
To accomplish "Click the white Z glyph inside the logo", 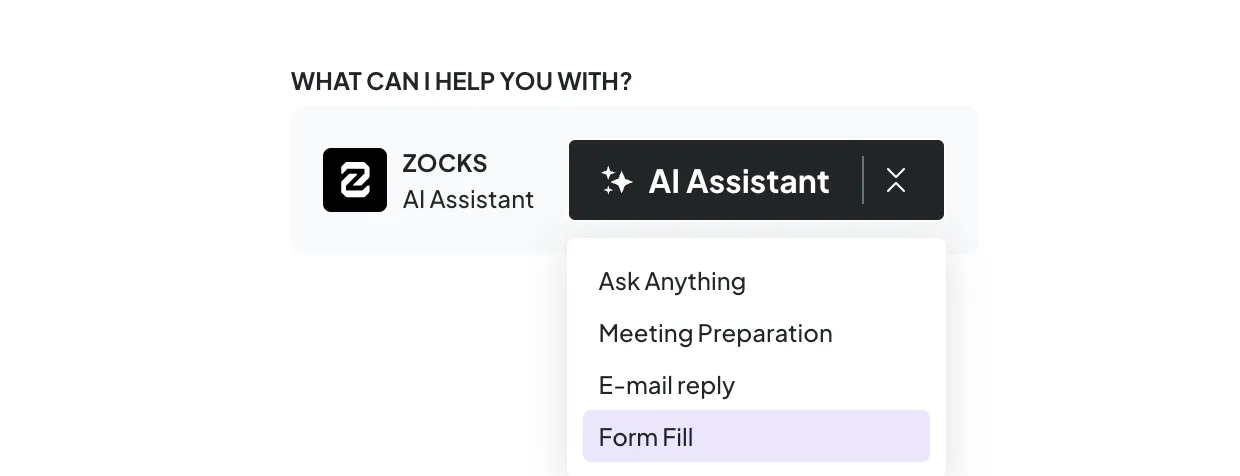I will point(355,180).
